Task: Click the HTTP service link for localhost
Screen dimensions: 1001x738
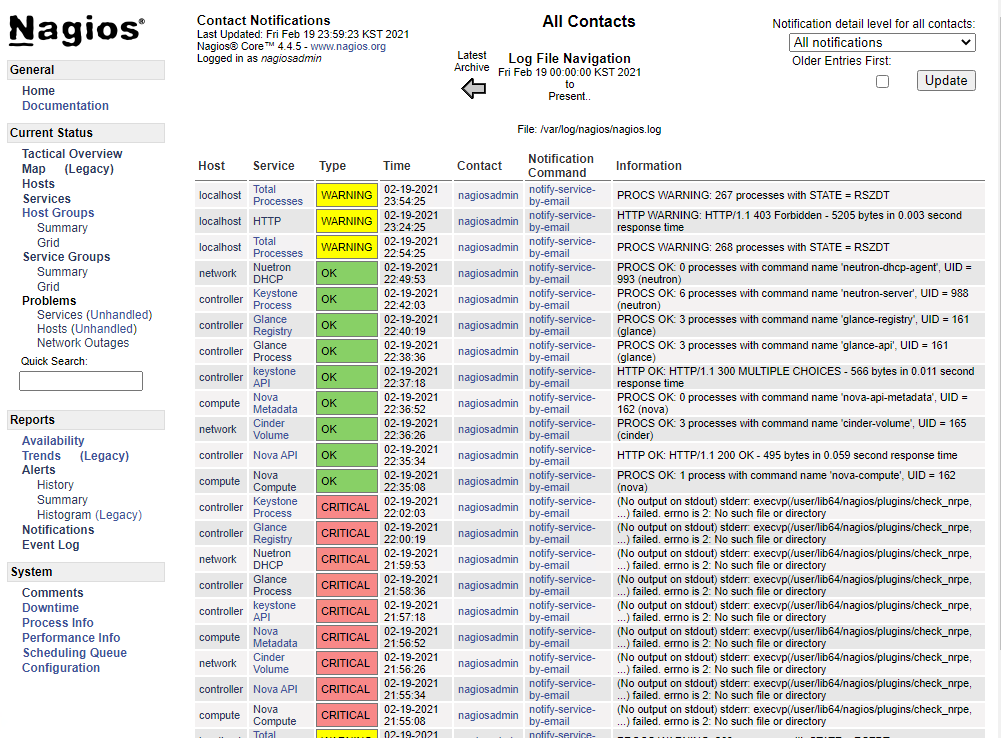Action: click(x=267, y=222)
